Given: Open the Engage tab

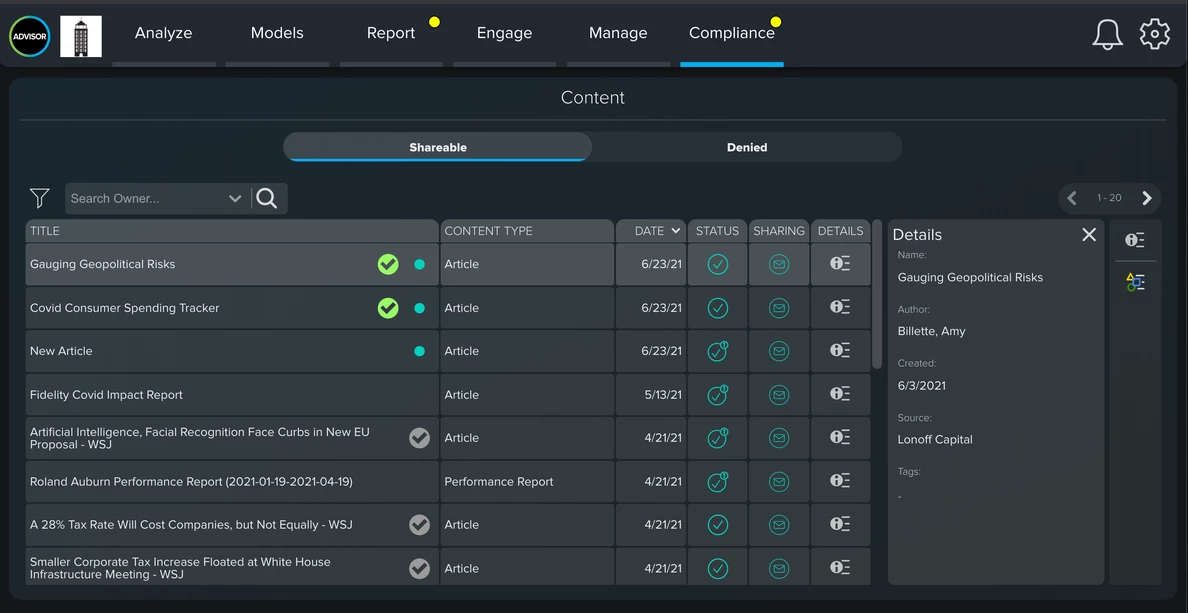Looking at the screenshot, I should 505,33.
